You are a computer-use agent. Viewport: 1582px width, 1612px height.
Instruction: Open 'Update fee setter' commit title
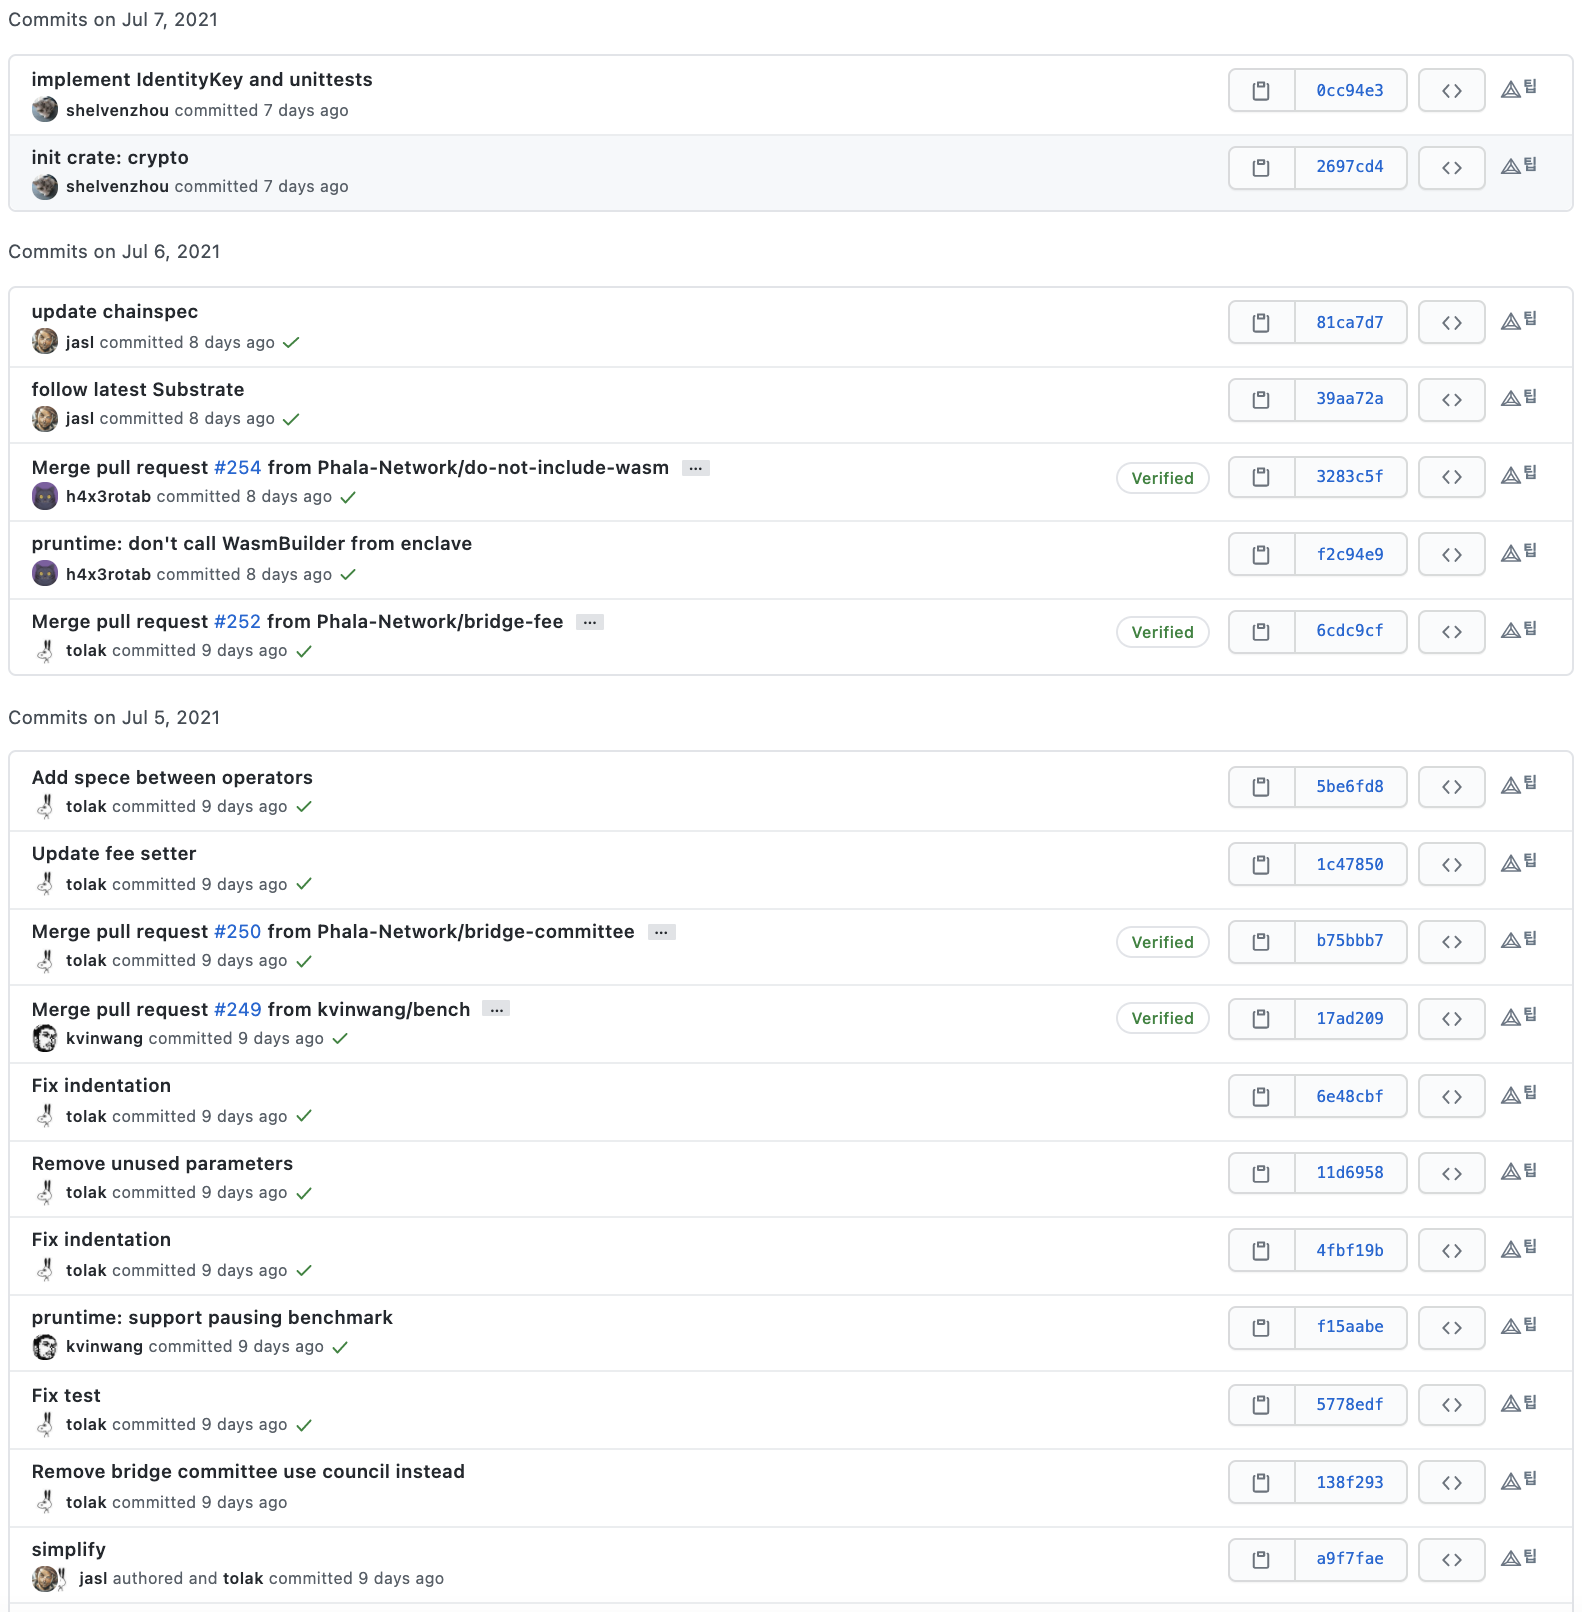(114, 854)
